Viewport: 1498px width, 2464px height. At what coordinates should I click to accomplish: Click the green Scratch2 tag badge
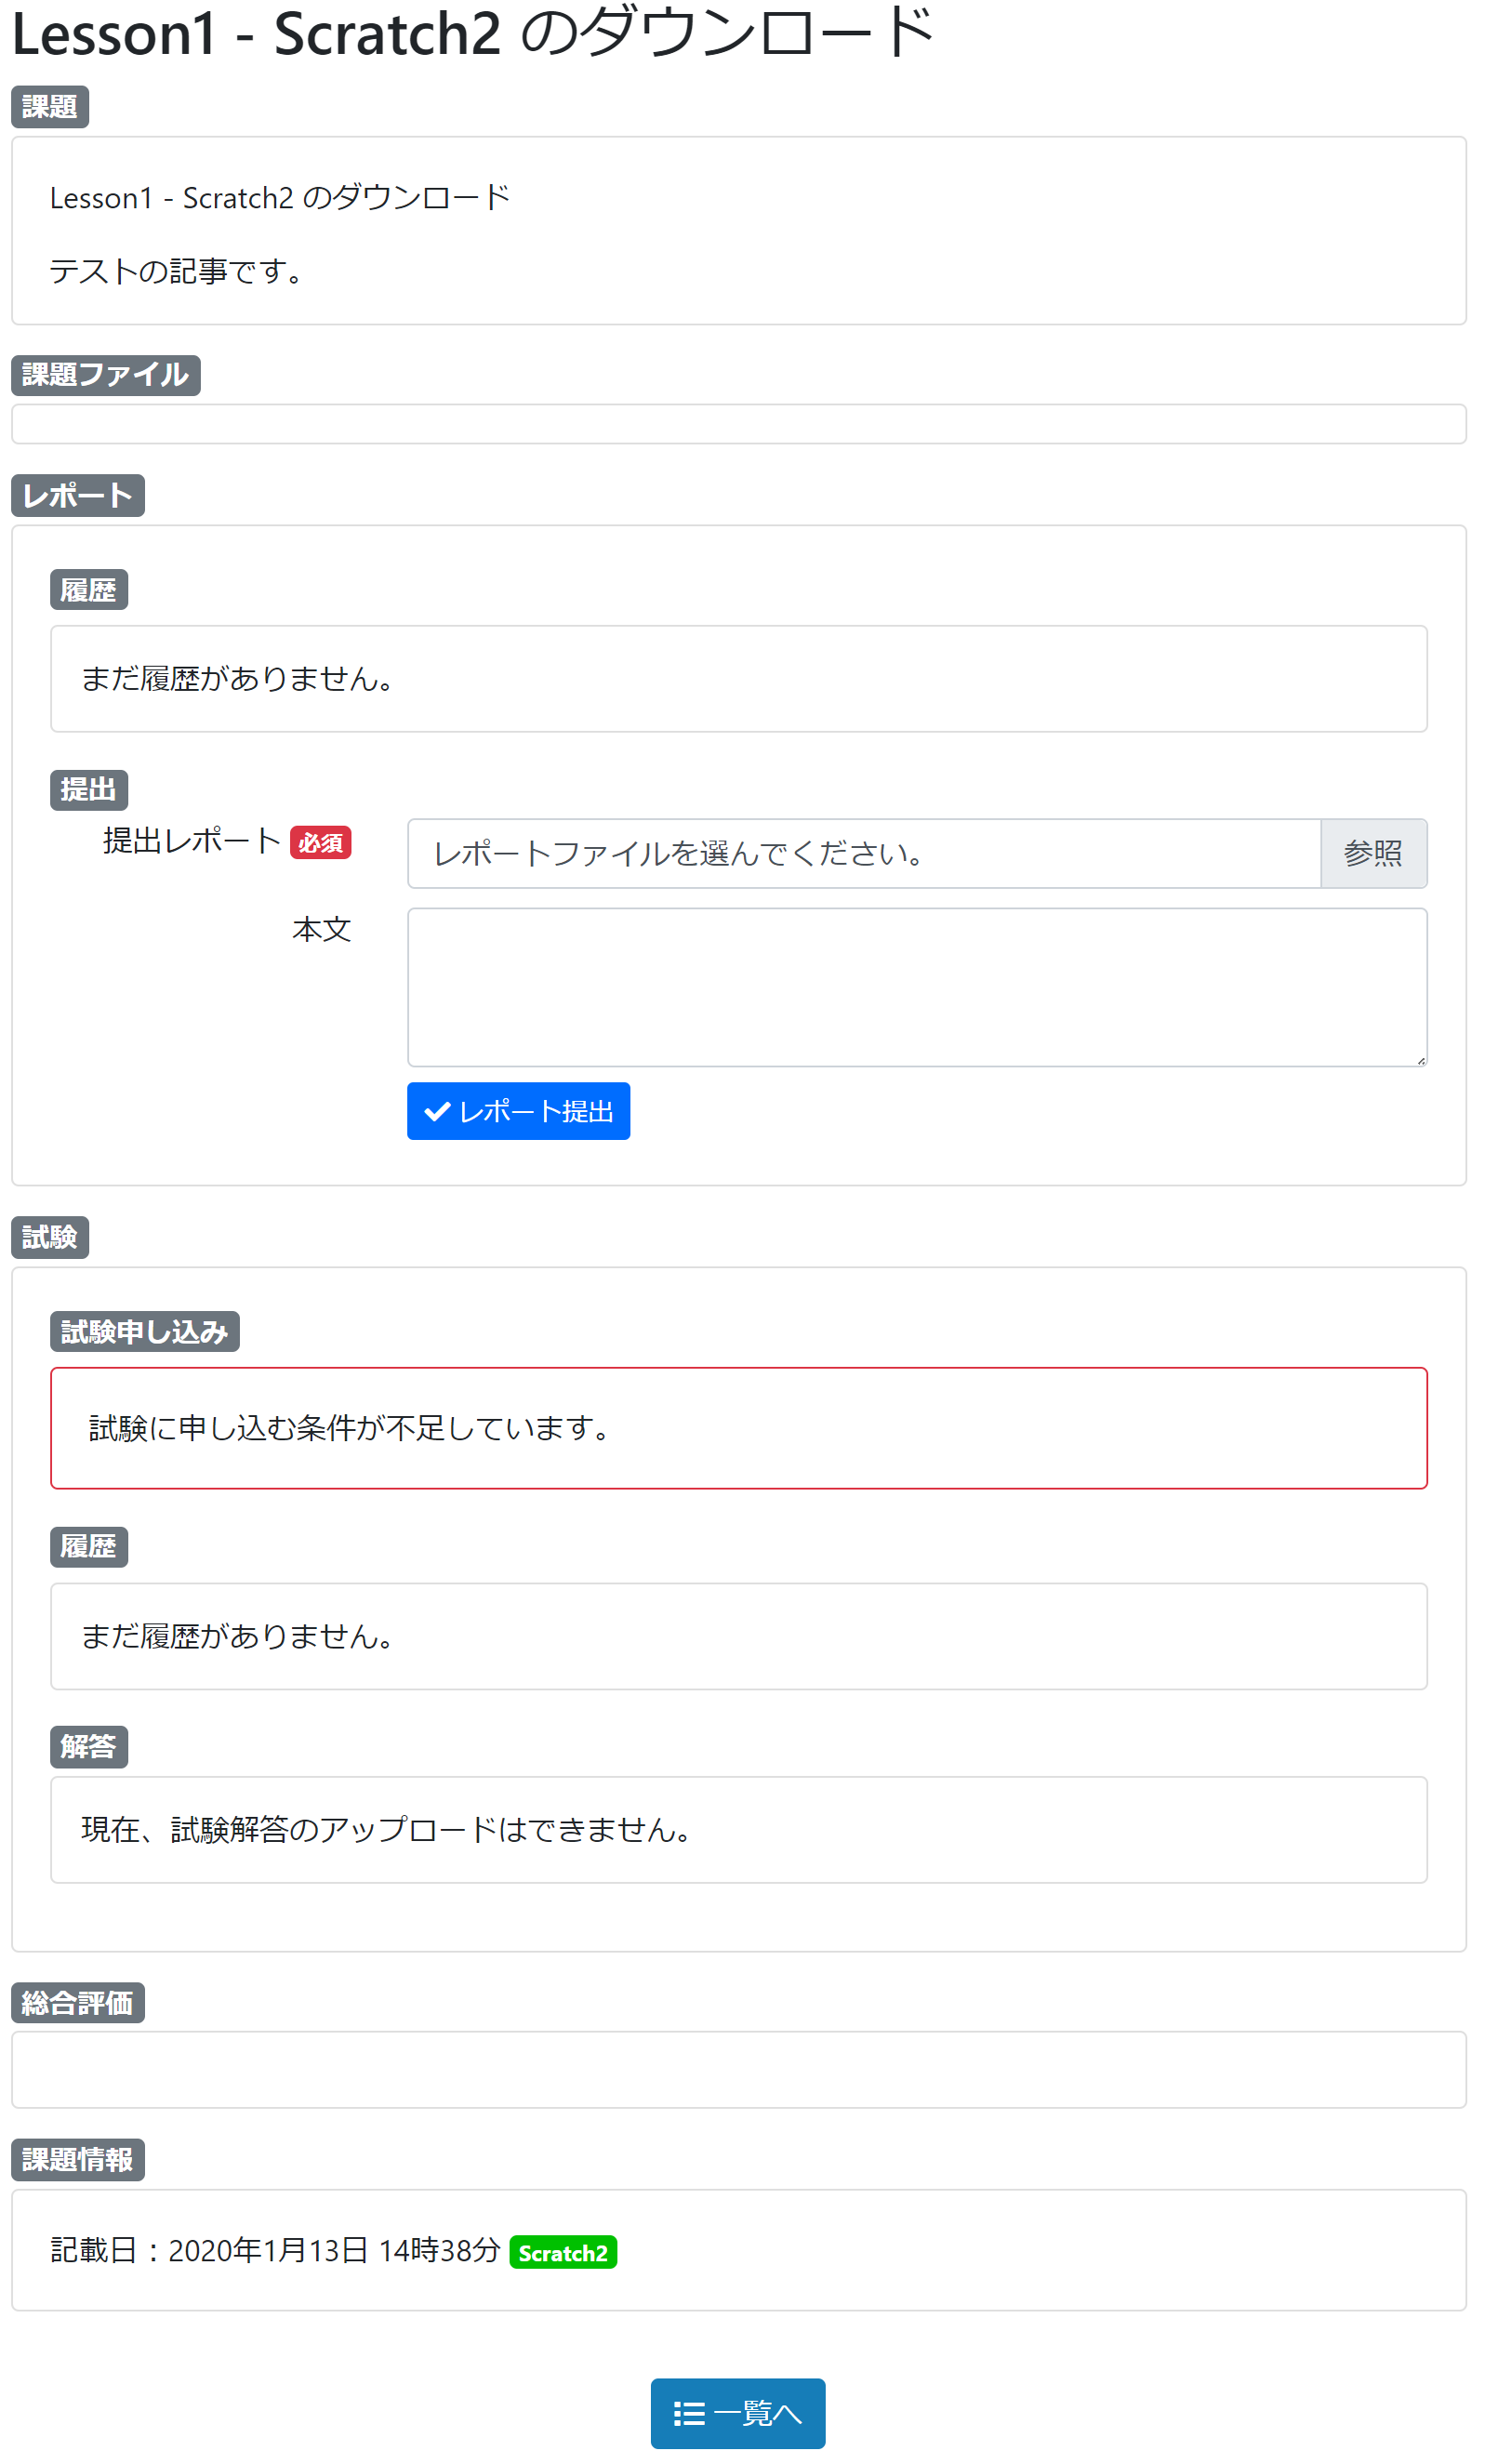562,2252
